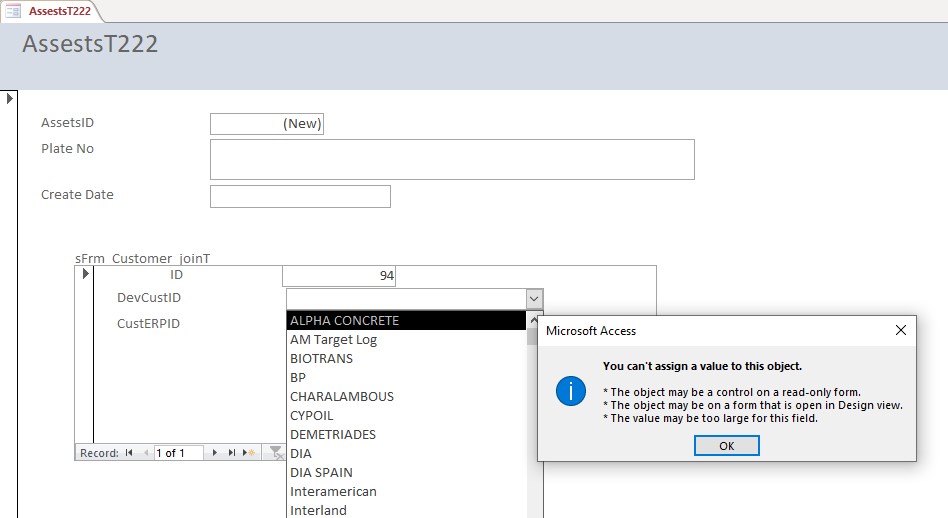This screenshot has width=948, height=518.
Task: Click the AssetsID label
Action: (x=68, y=123)
